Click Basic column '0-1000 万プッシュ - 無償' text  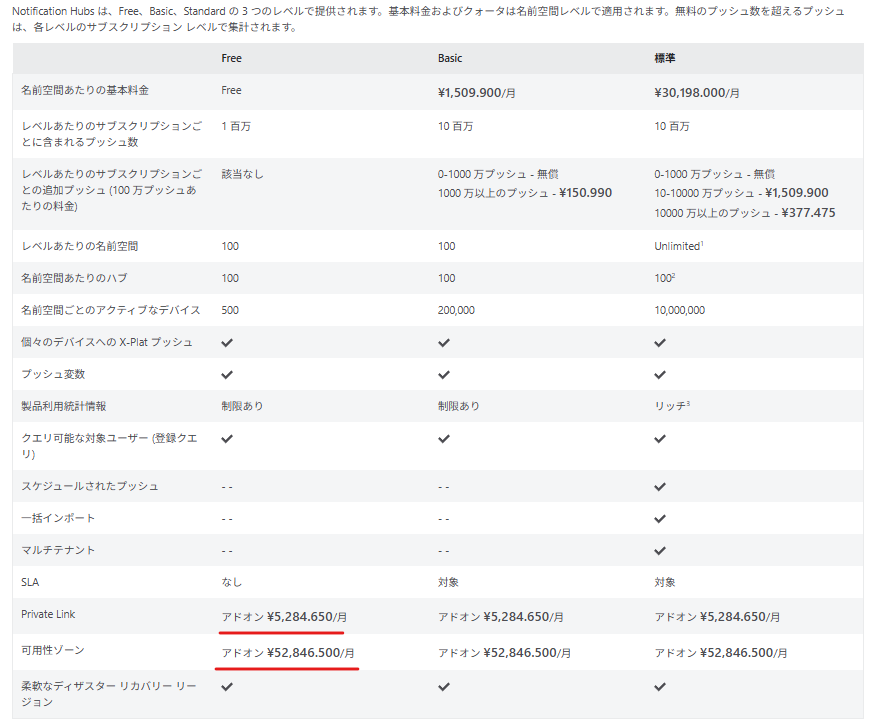click(x=498, y=174)
